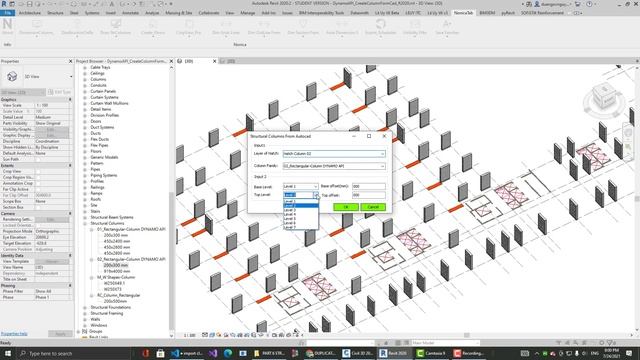
Task: Collapse the Camera section in Properties
Action: point(70,213)
